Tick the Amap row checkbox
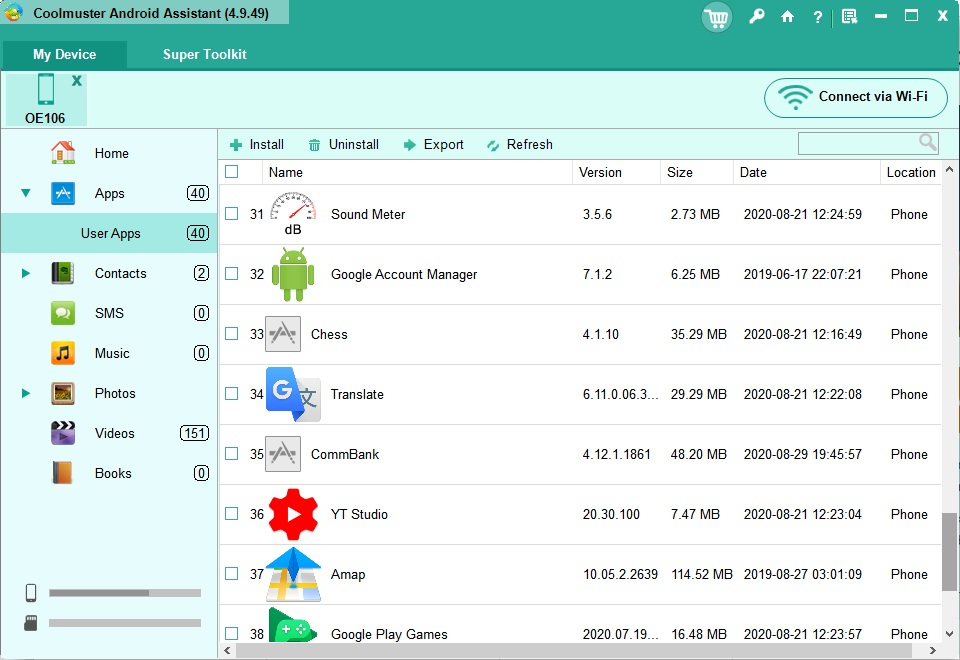Image resolution: width=960 pixels, height=660 pixels. pyautogui.click(x=231, y=574)
